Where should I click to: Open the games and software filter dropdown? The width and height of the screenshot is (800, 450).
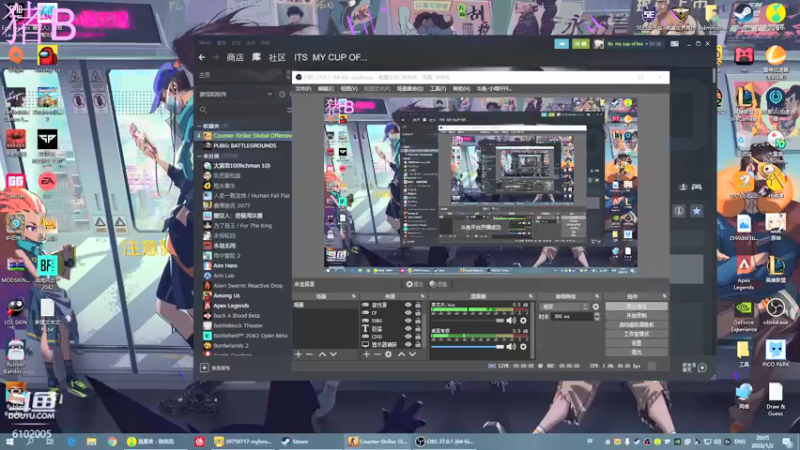click(236, 94)
